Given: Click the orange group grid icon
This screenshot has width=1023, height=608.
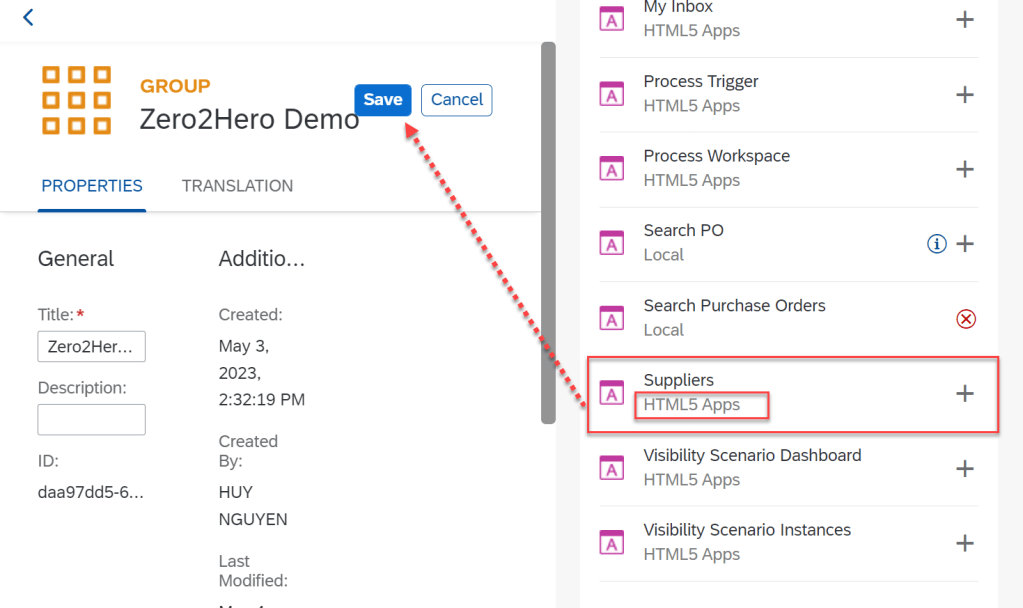Looking at the screenshot, I should (76, 100).
